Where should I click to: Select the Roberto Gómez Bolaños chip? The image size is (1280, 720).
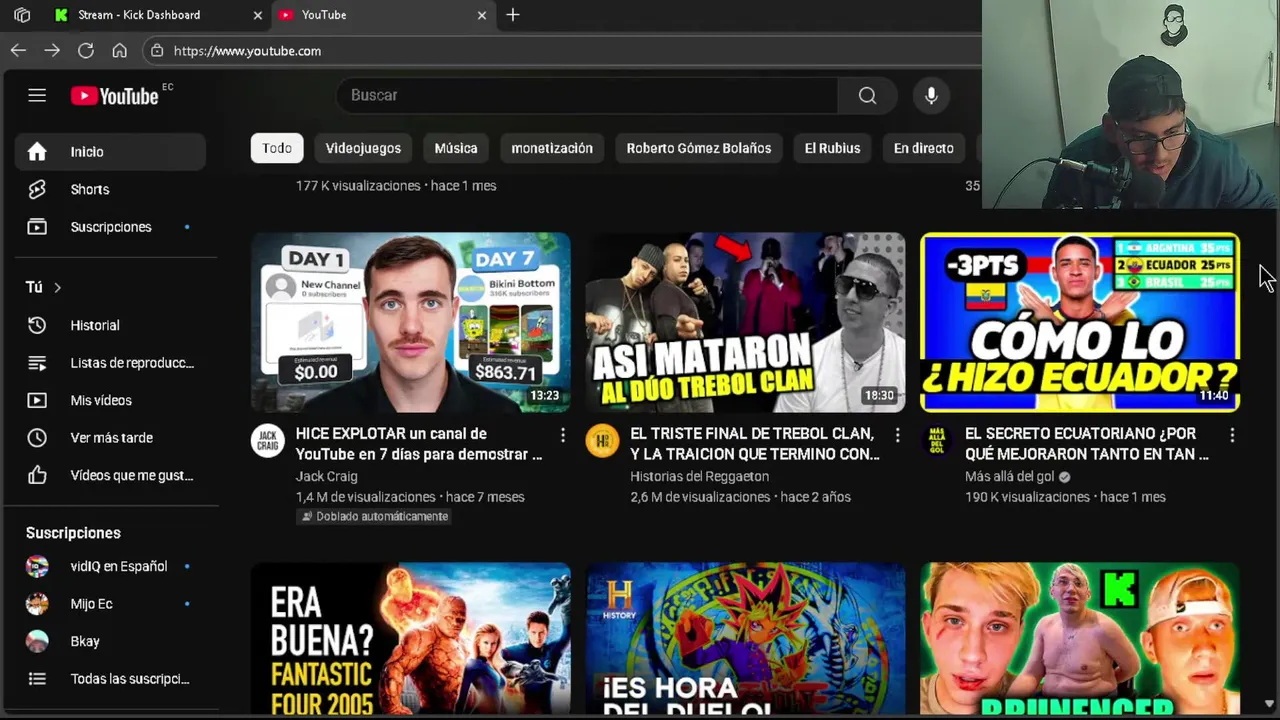pos(699,148)
